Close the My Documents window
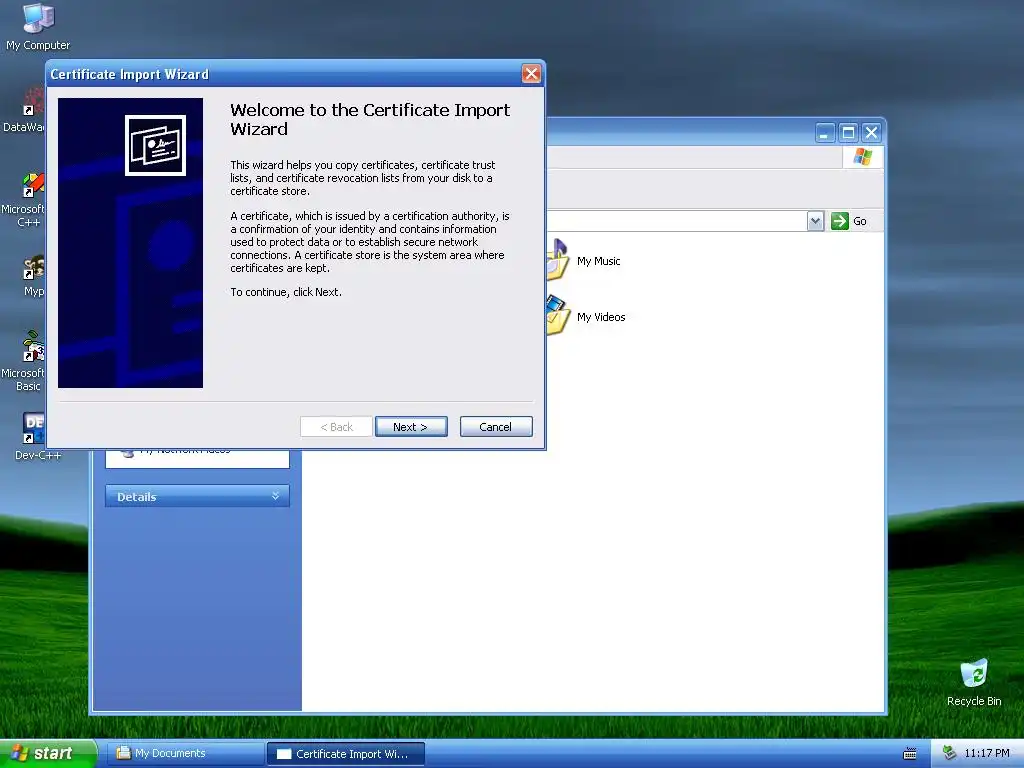1024x768 pixels. [871, 133]
